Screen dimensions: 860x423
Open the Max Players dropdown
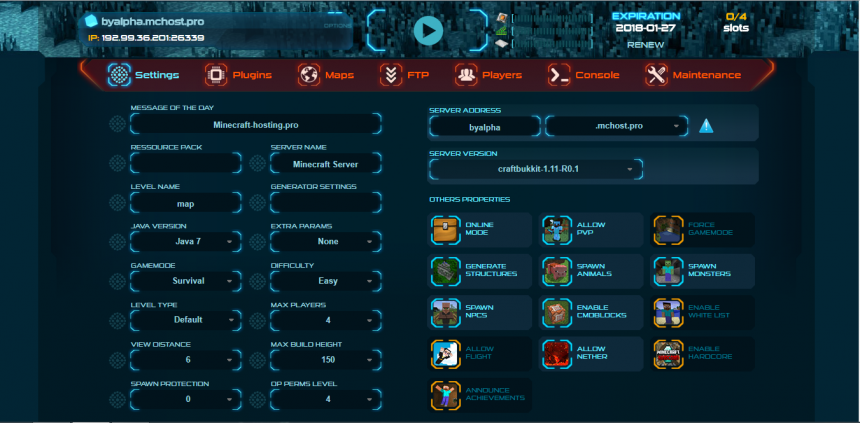tap(326, 320)
